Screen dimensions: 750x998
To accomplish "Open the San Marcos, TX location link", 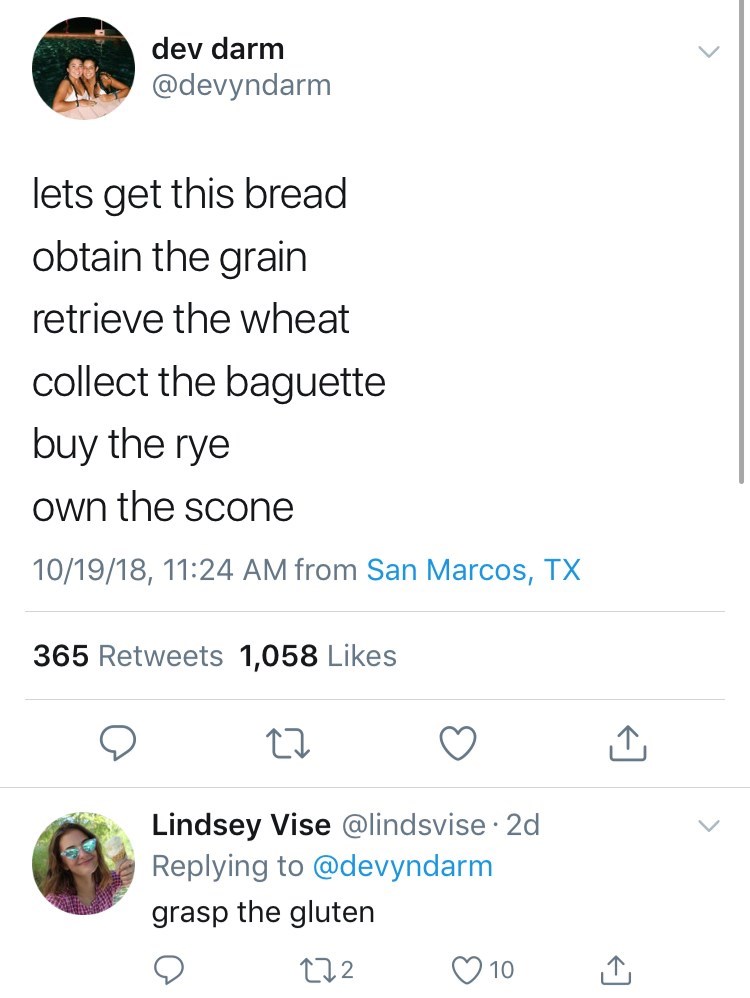I will 473,570.
